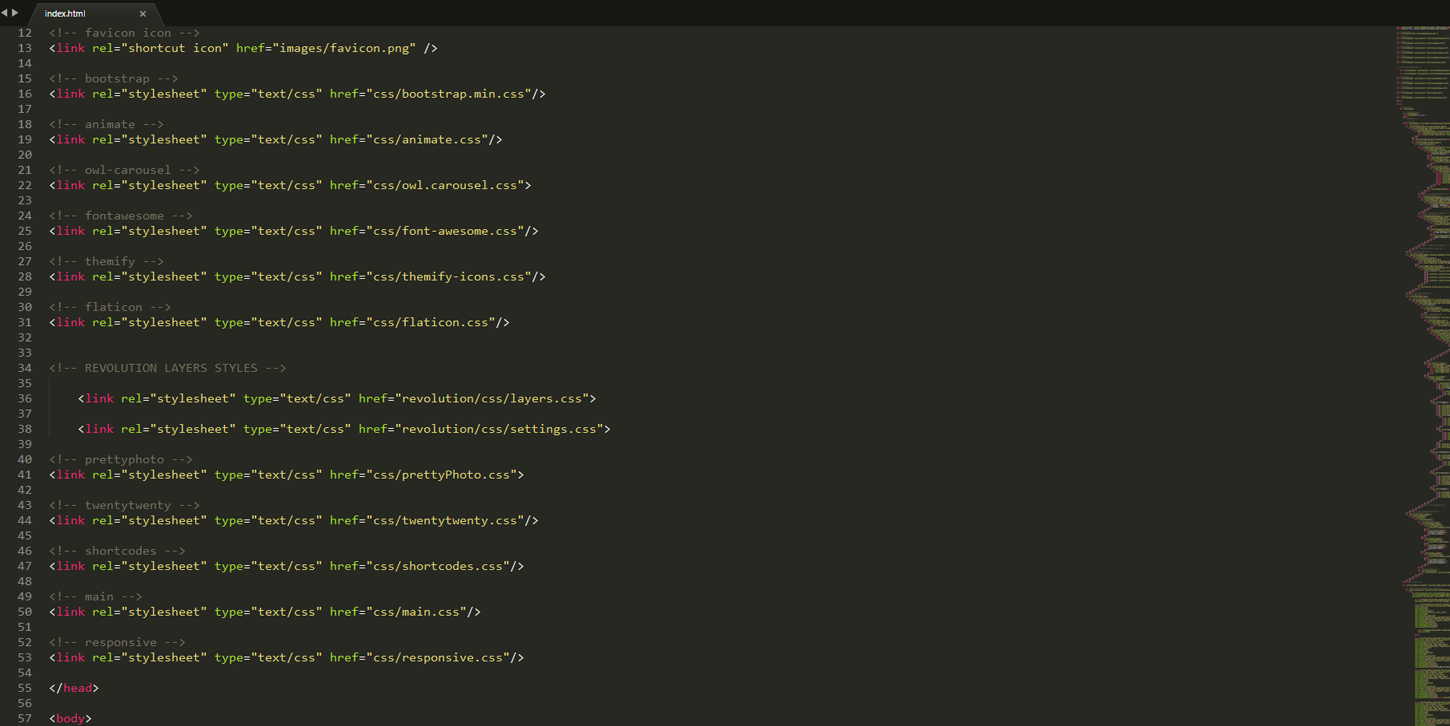Click the opening body tag
The height and width of the screenshot is (726, 1450).
point(70,718)
